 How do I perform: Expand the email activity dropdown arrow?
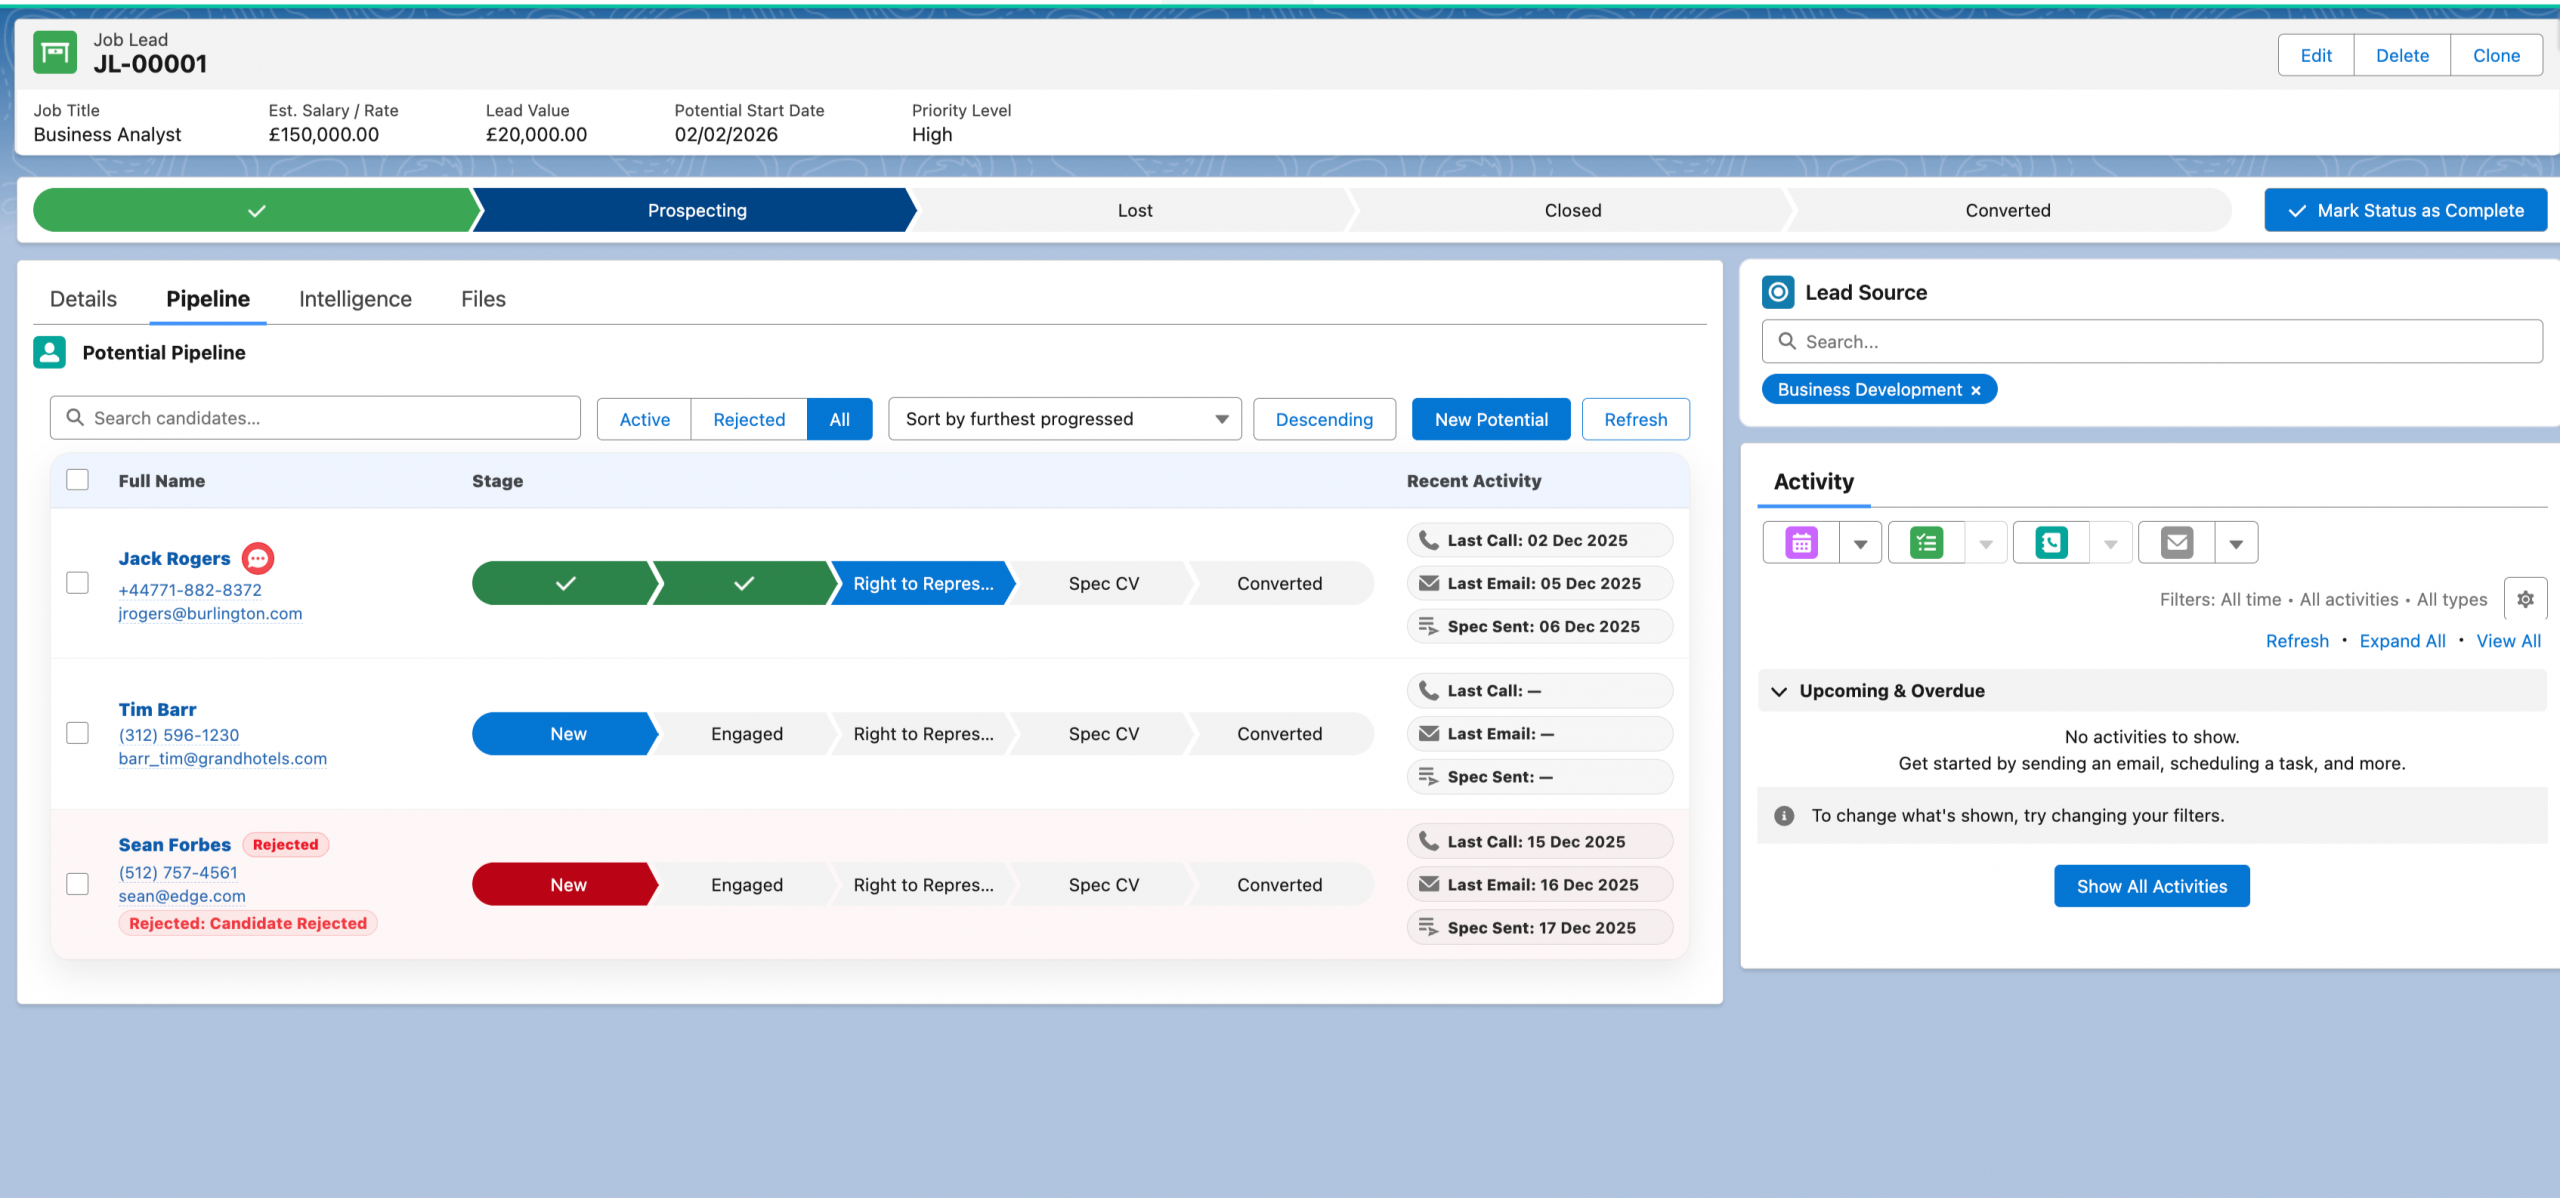pyautogui.click(x=2236, y=543)
